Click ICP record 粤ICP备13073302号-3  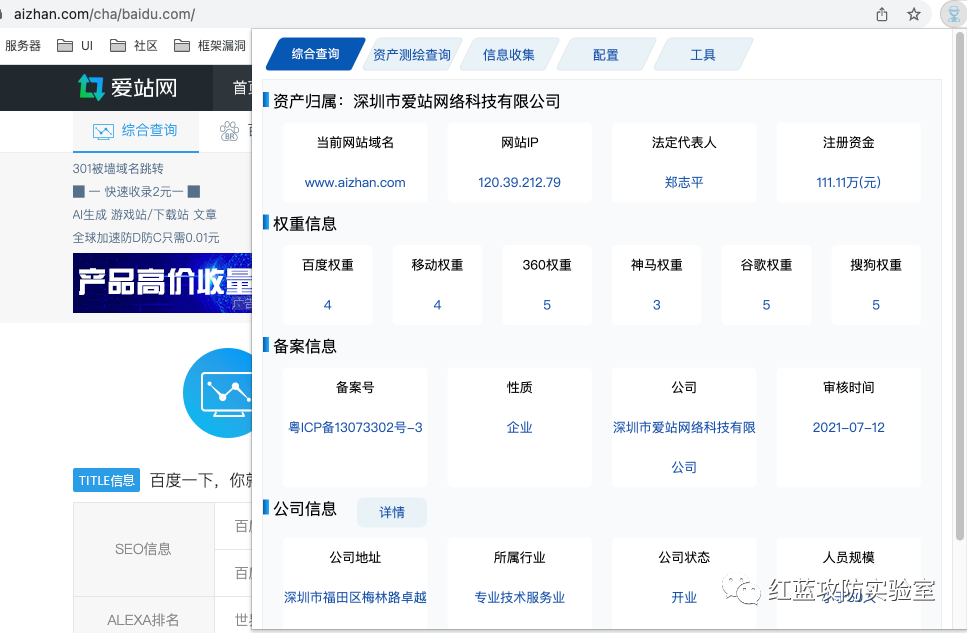355,428
